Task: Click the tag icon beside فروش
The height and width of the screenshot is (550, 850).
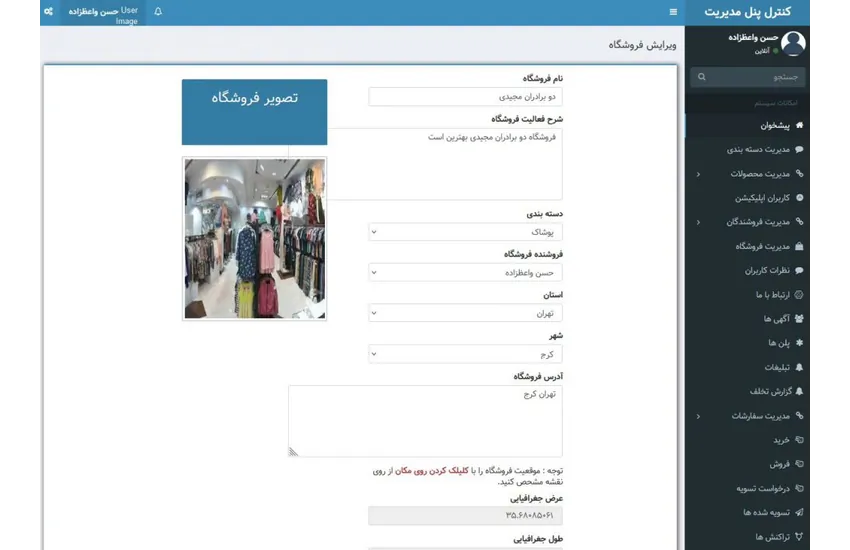Action: (799, 464)
